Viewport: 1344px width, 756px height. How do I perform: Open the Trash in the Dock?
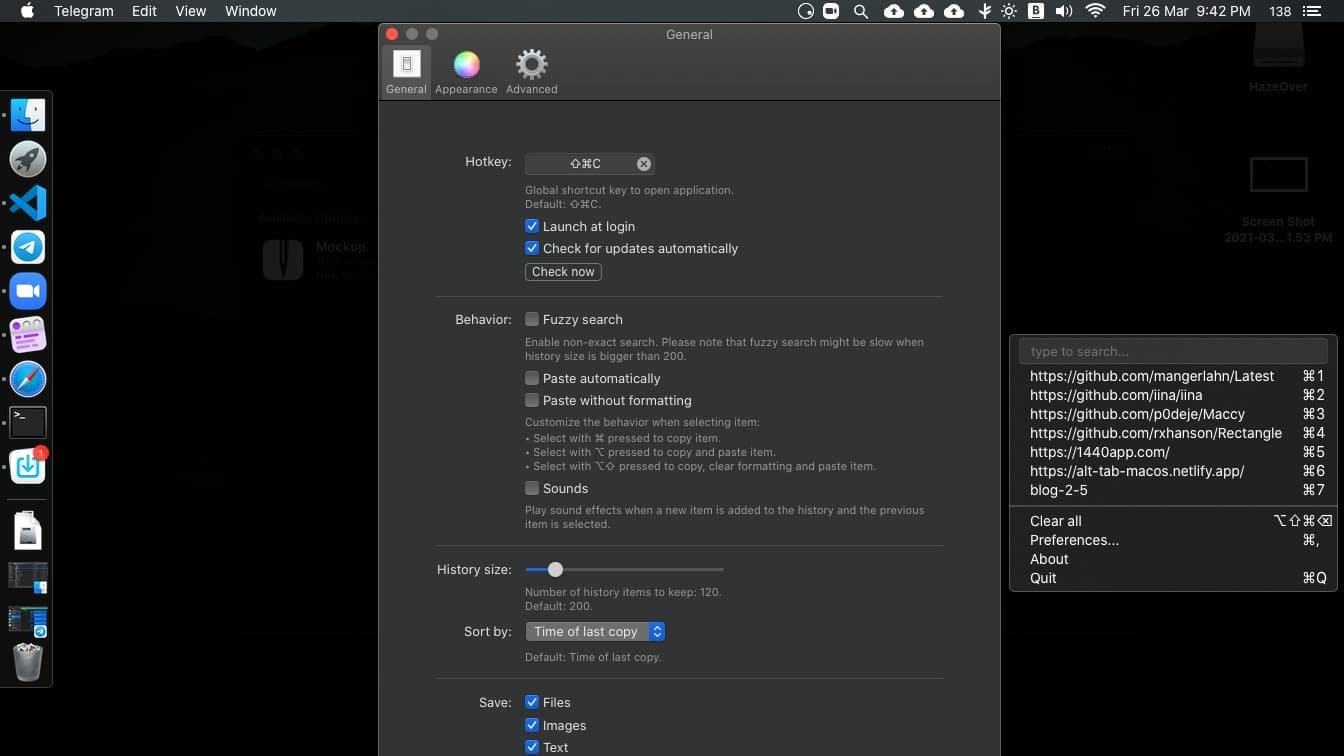(28, 661)
